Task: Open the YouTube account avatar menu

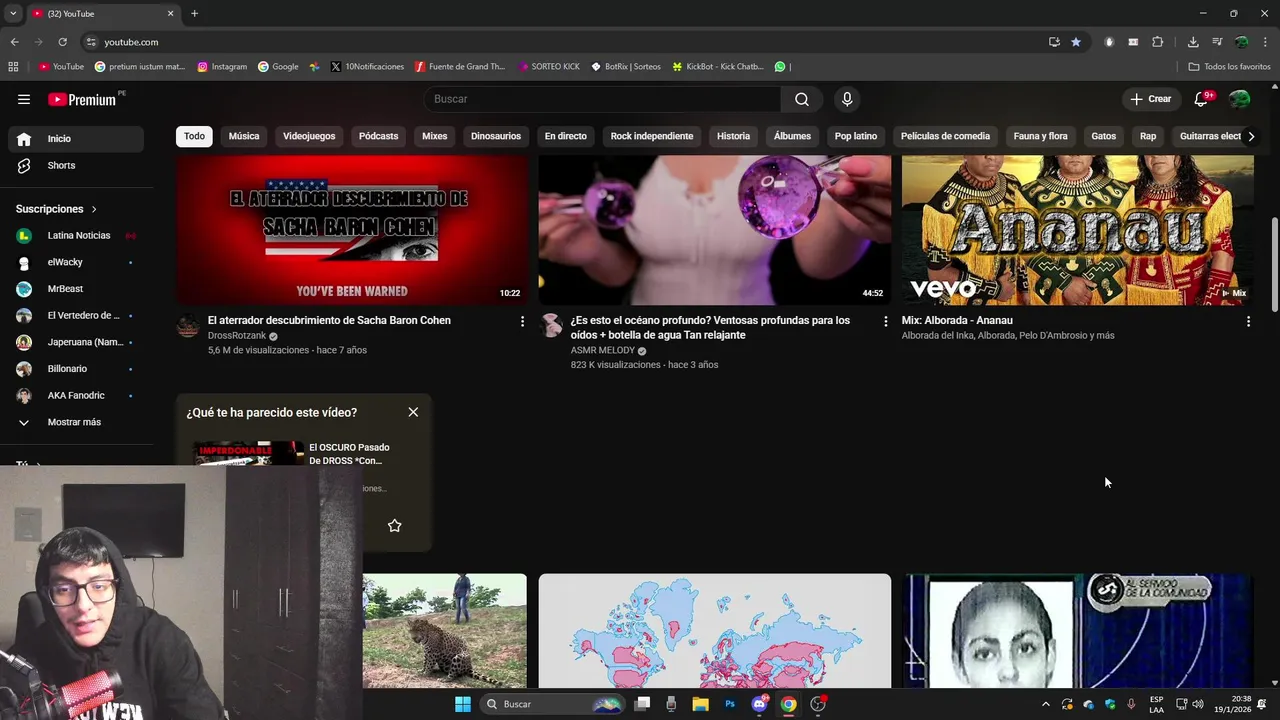Action: pyautogui.click(x=1240, y=99)
